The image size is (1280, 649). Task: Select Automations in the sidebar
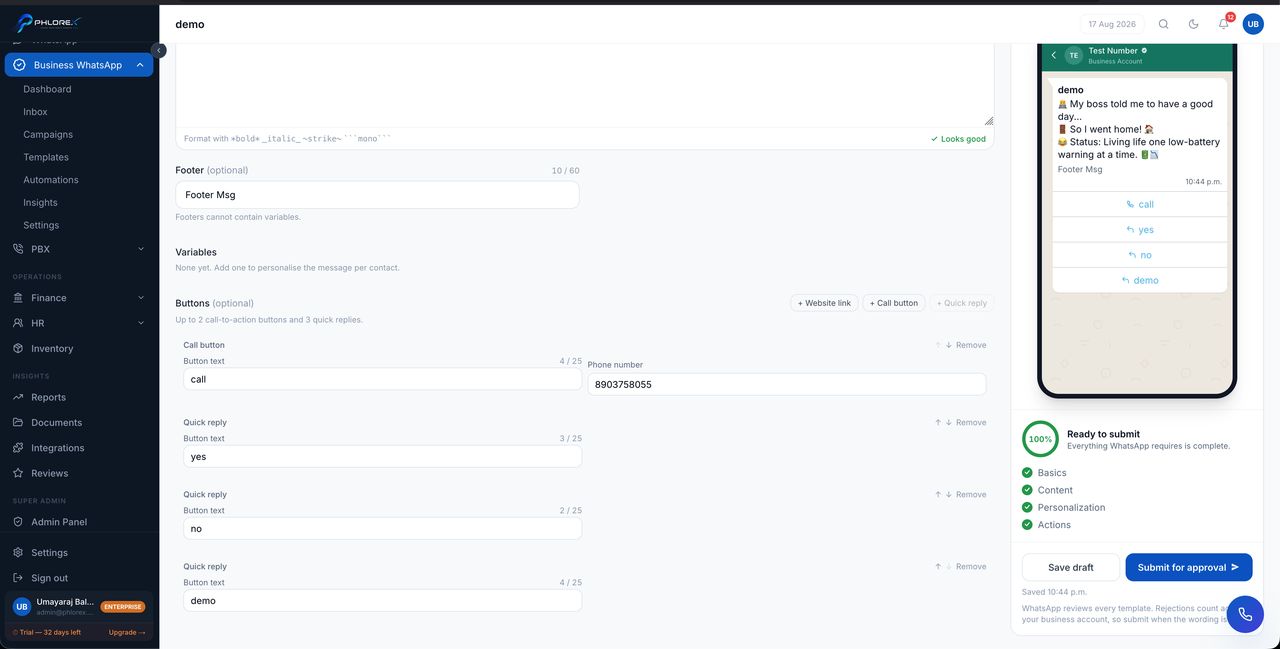51,180
